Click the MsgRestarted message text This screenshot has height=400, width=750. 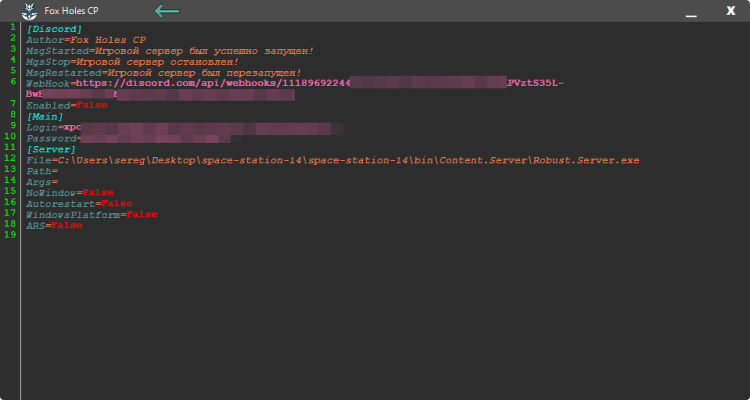click(207, 72)
